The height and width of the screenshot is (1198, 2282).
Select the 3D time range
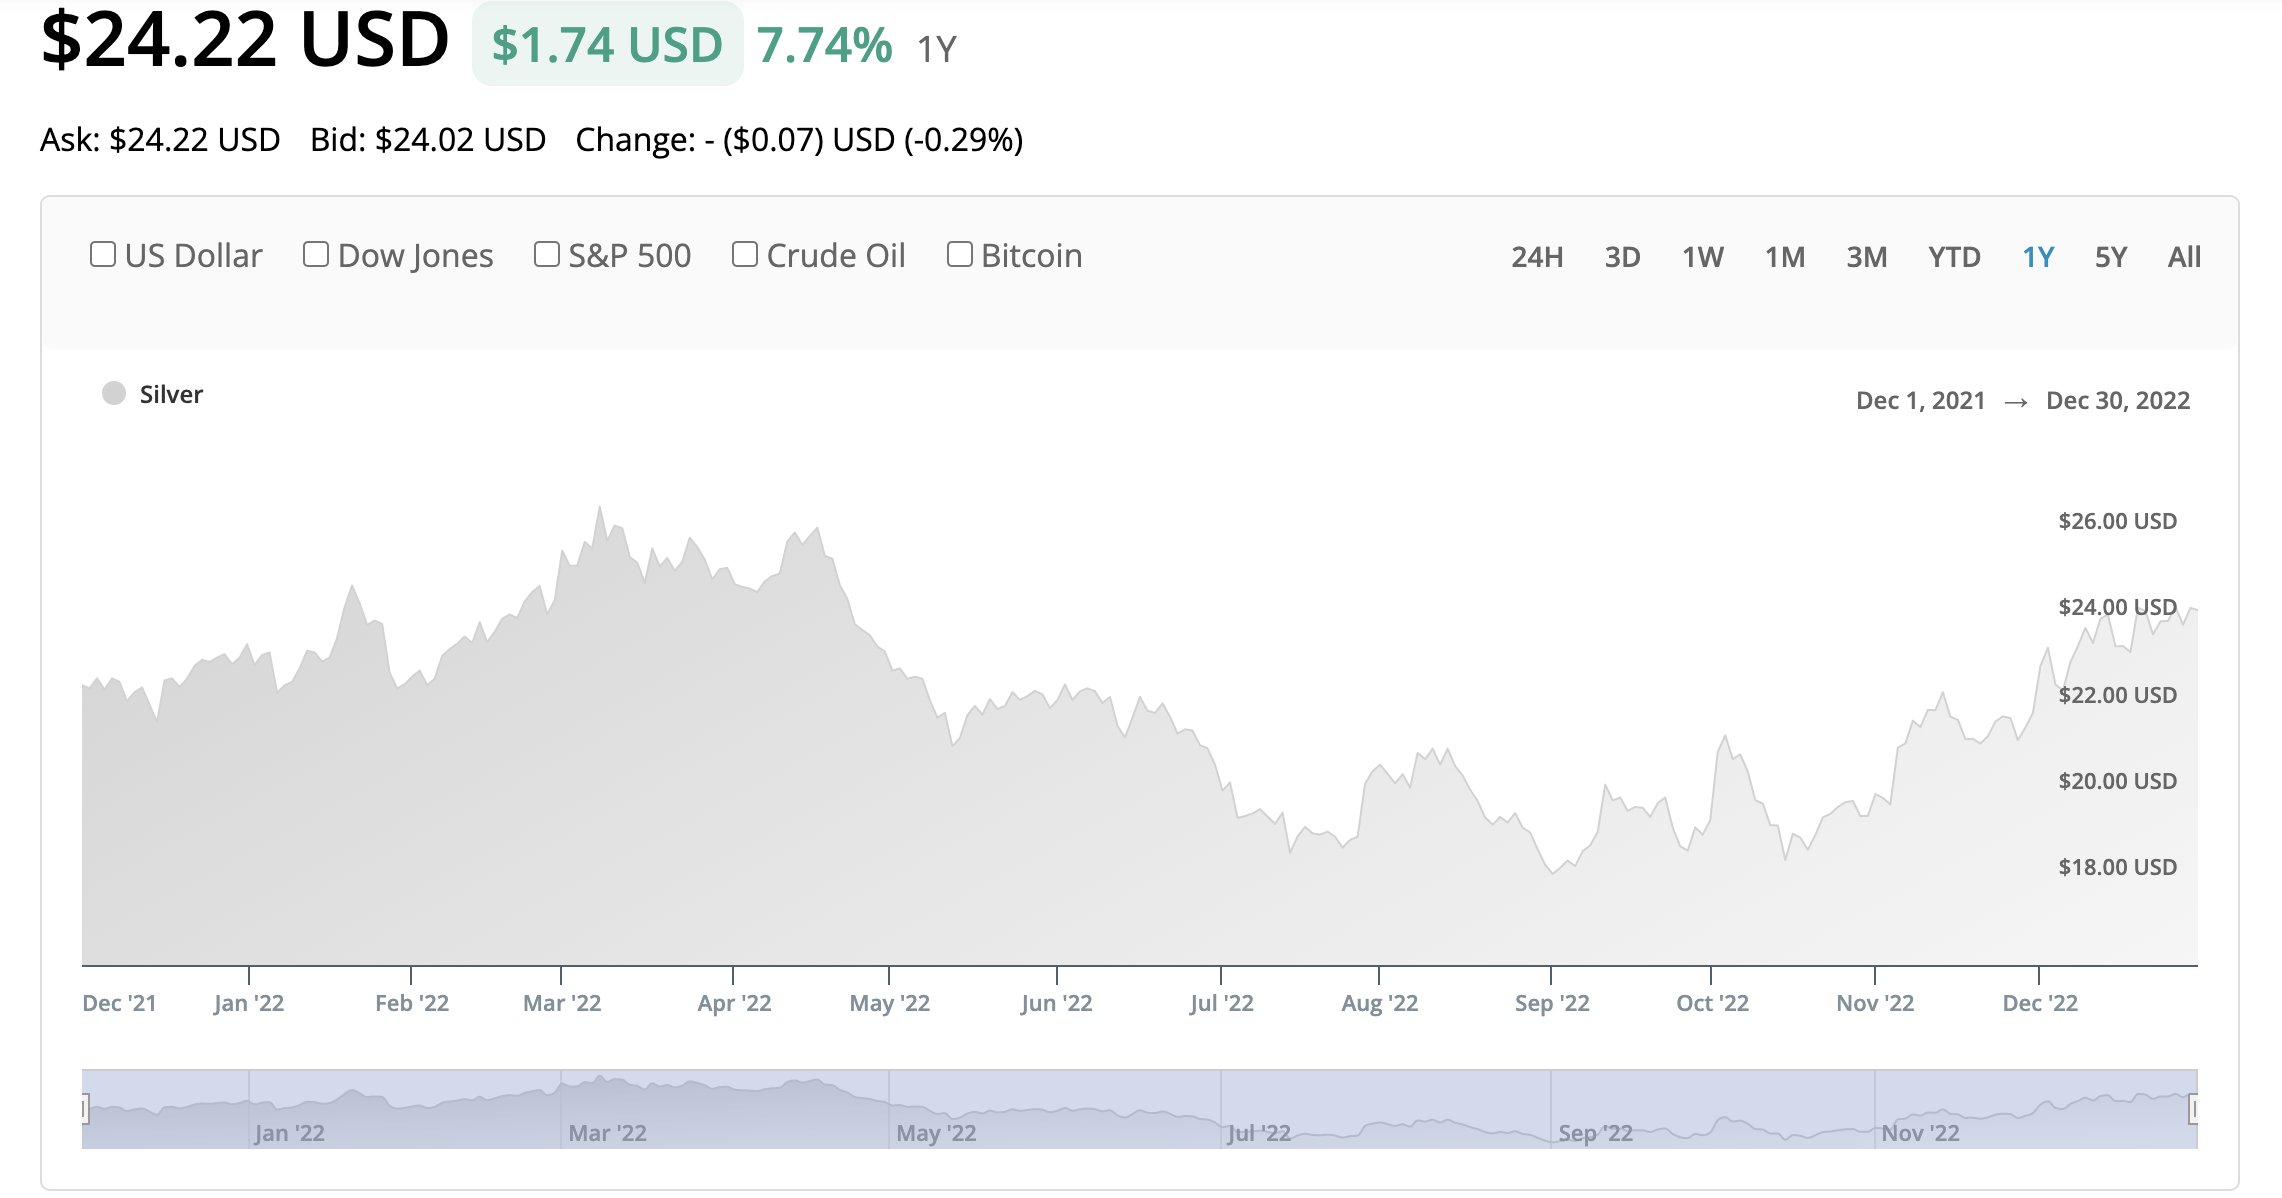point(1622,257)
